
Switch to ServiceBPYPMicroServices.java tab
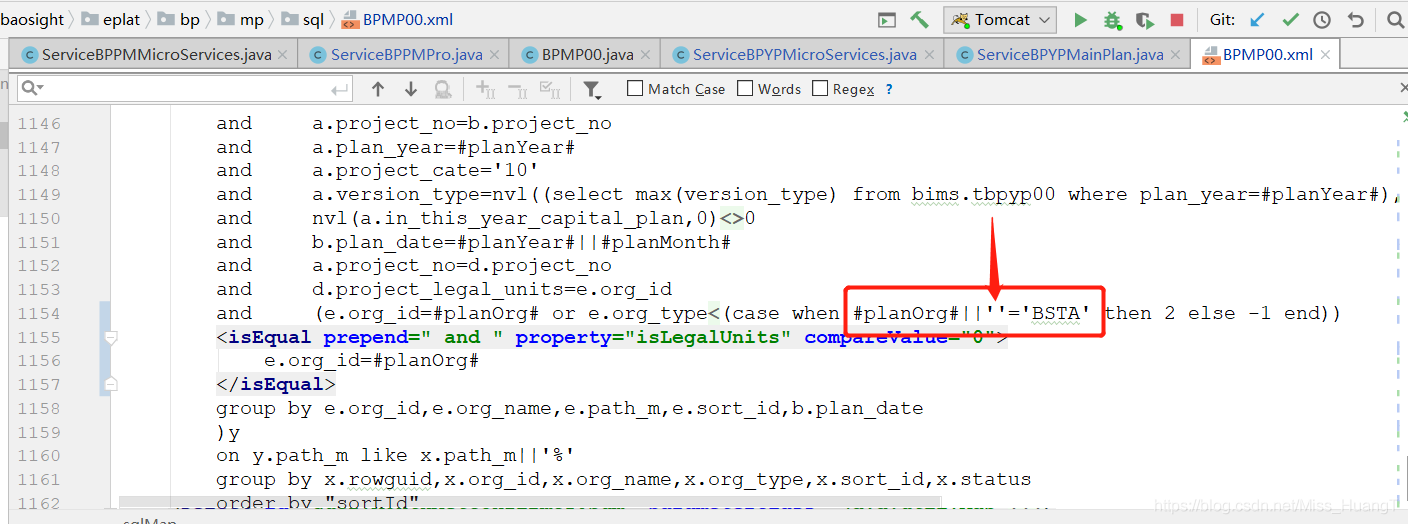[x=804, y=55]
